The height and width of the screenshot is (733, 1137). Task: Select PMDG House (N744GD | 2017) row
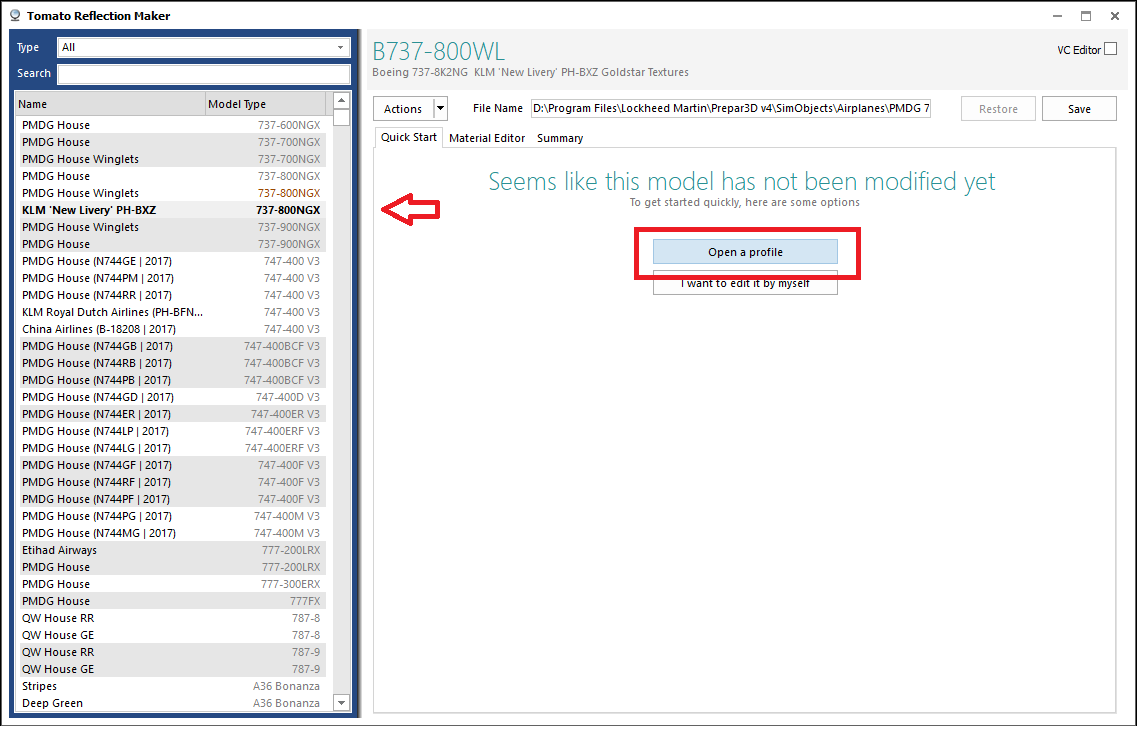pyautogui.click(x=171, y=397)
